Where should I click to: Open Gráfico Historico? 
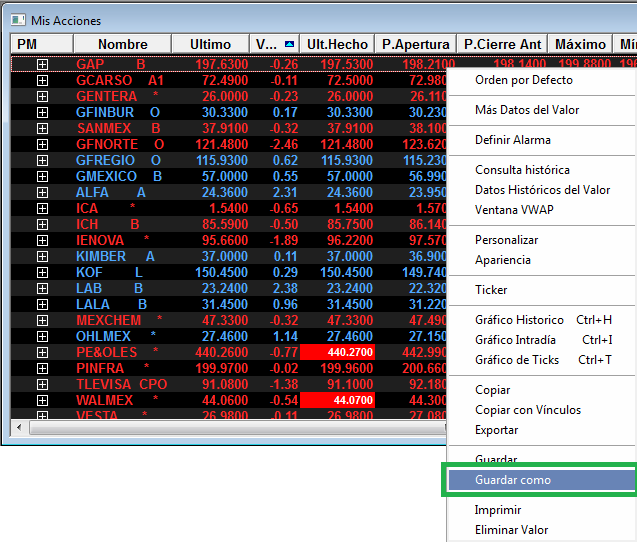542,320
